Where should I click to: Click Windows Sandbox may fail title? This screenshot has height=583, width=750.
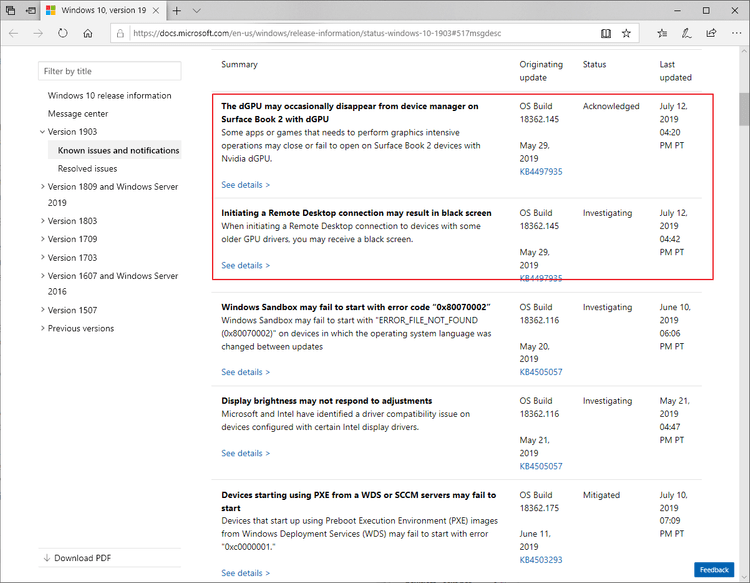point(356,307)
